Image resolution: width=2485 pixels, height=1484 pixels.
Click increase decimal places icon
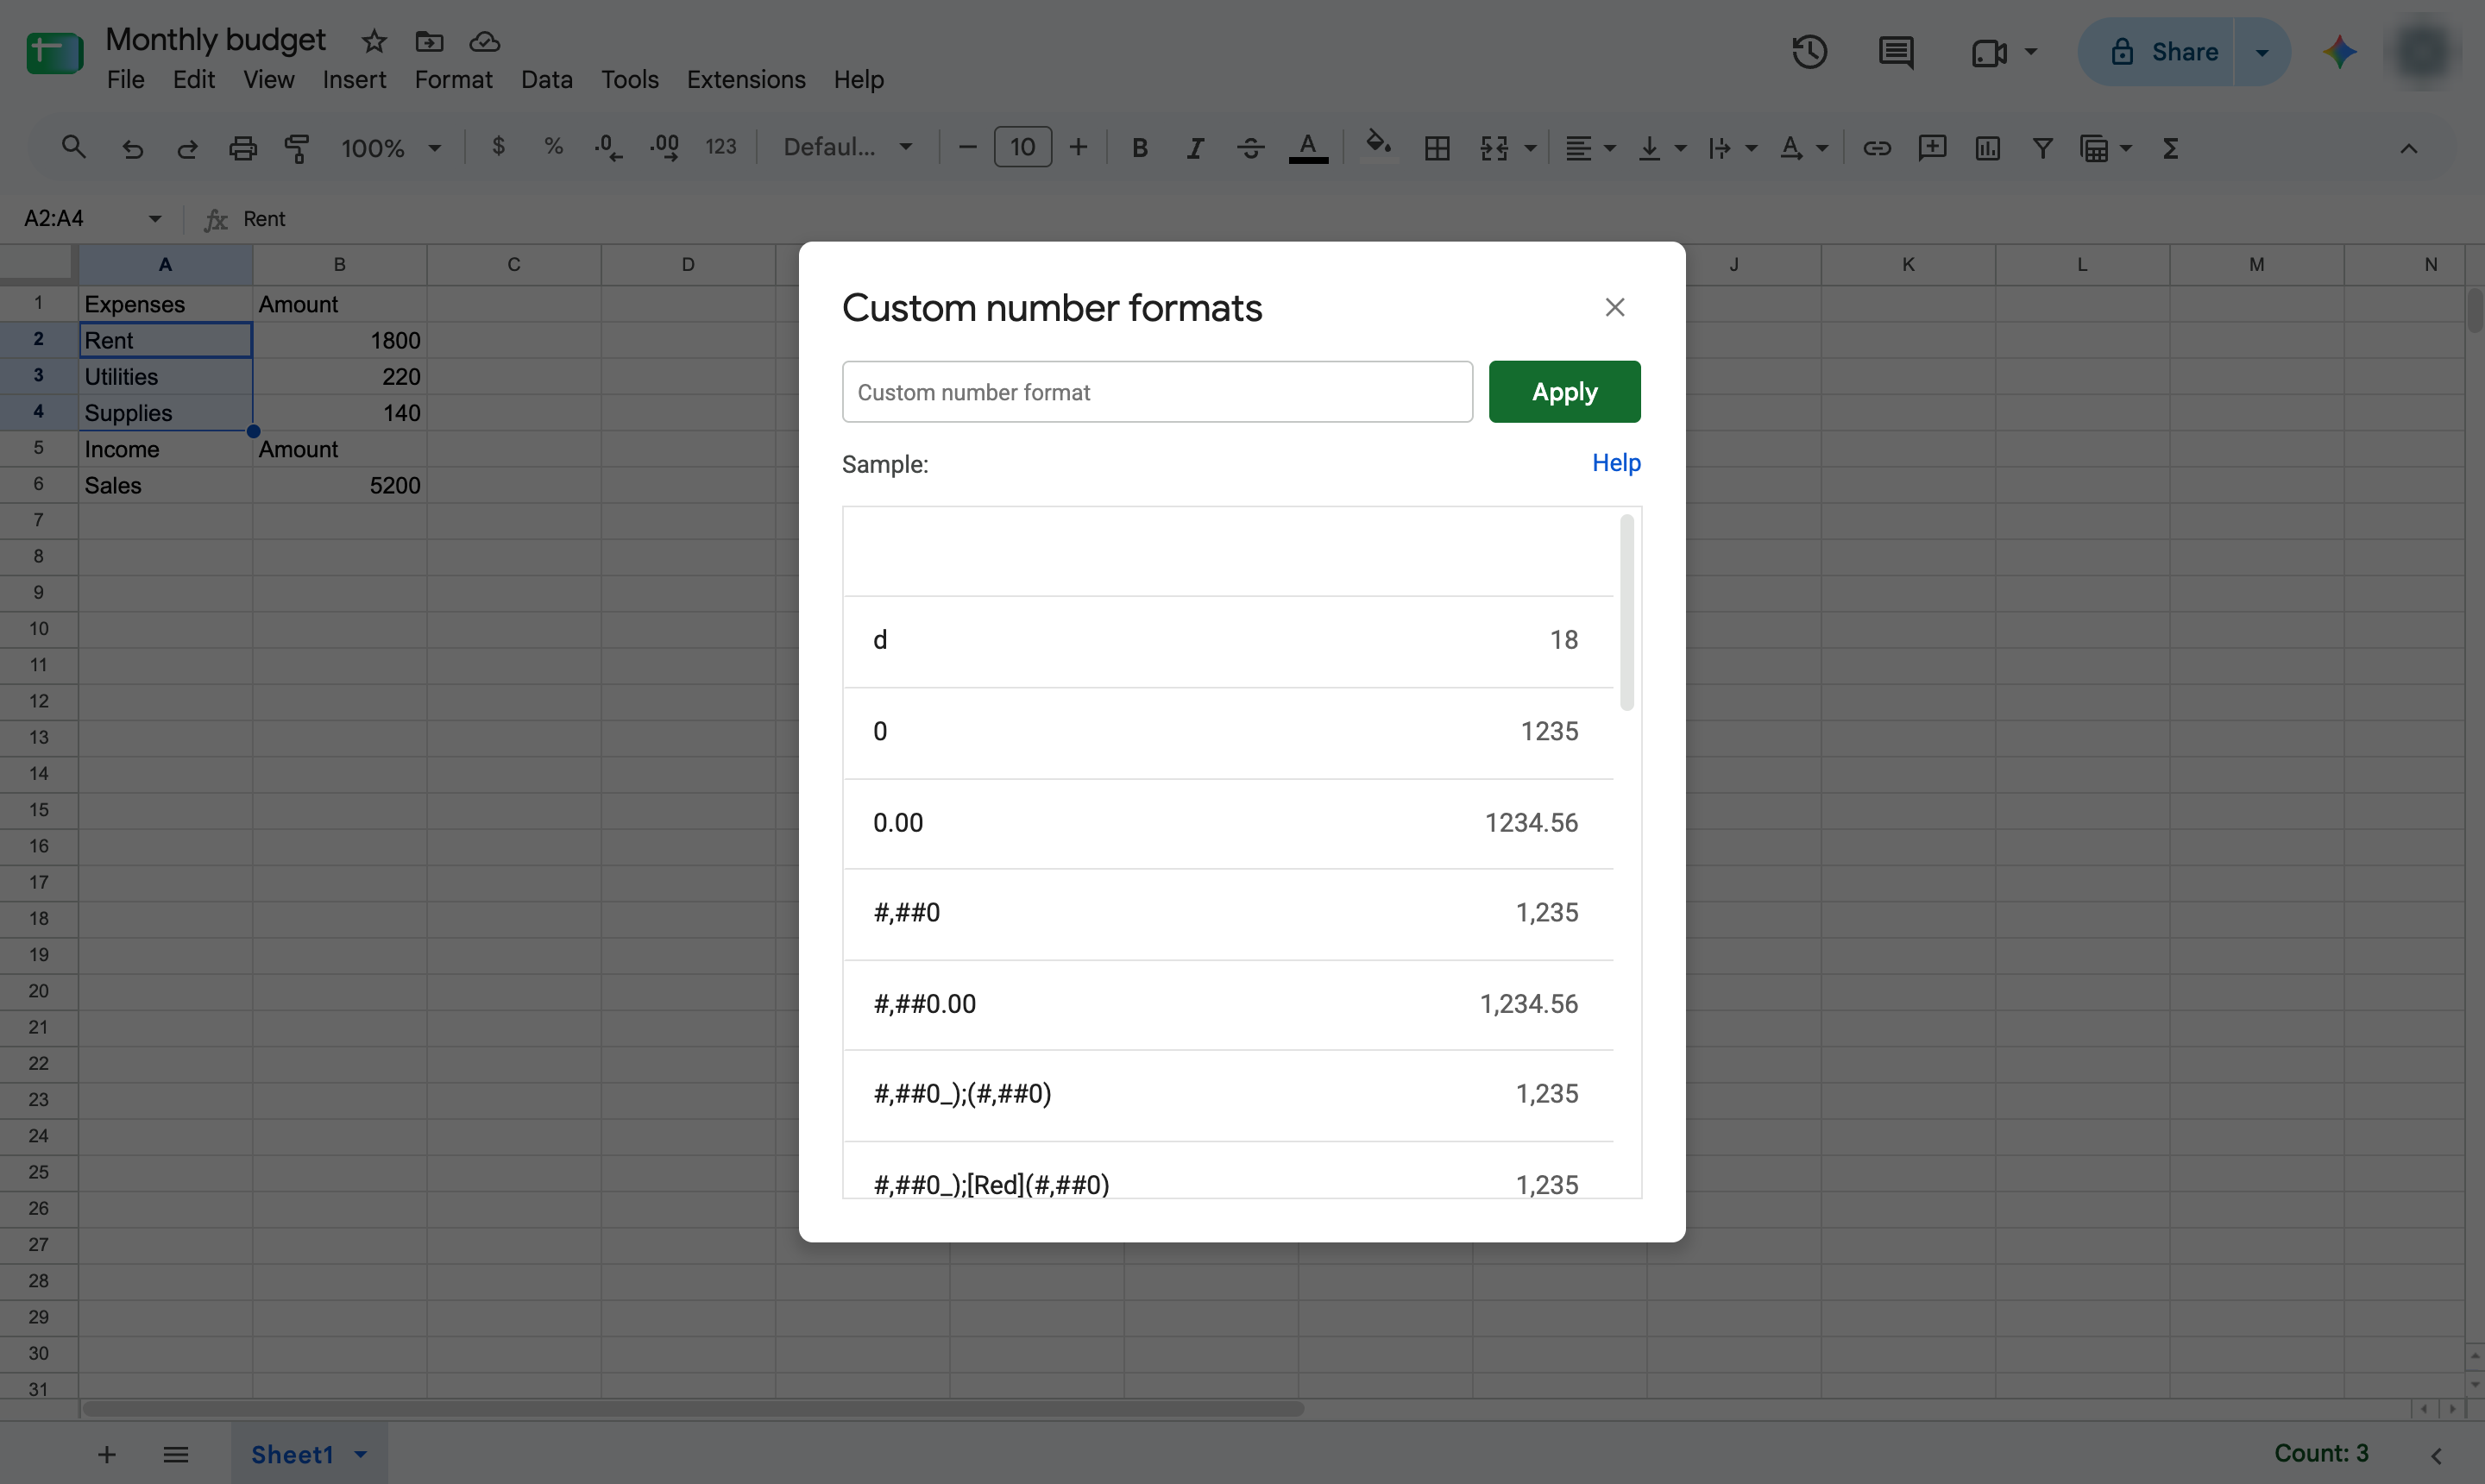point(664,148)
